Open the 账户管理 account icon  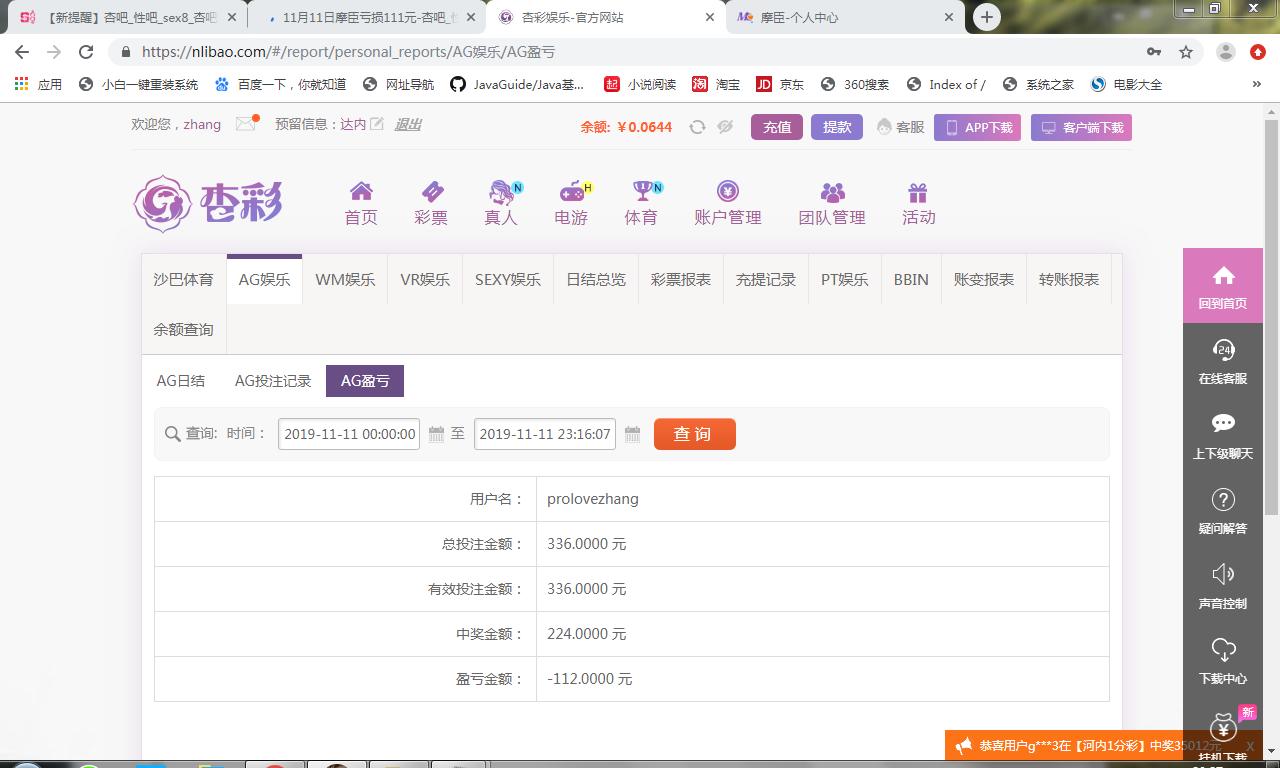click(x=727, y=191)
